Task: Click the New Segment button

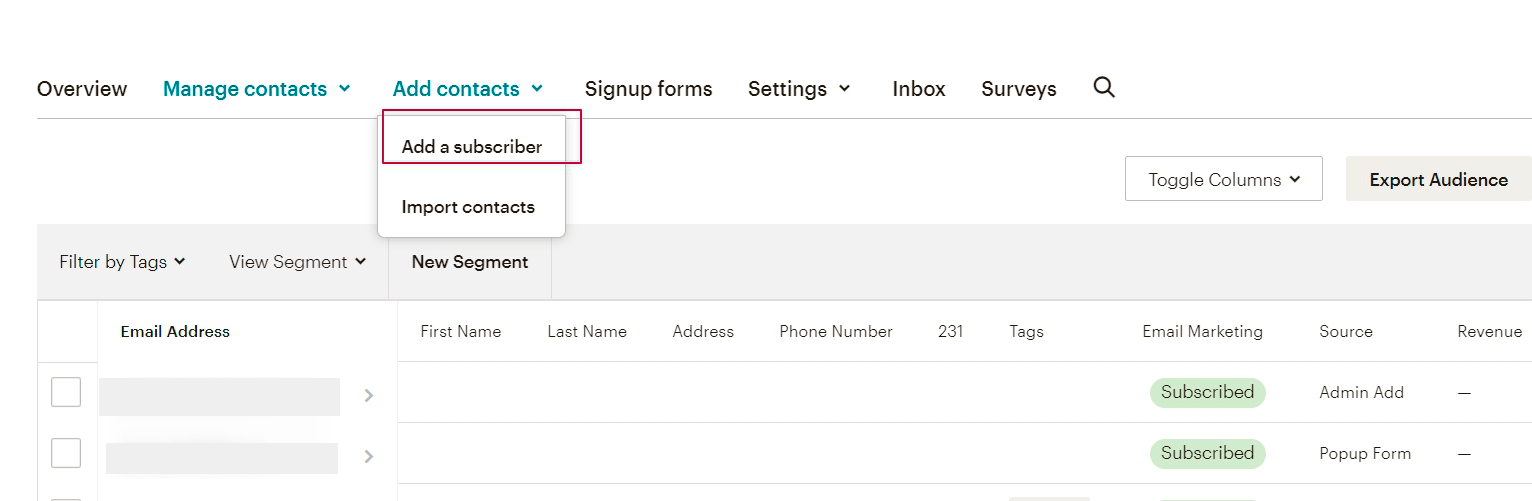Action: click(x=470, y=262)
